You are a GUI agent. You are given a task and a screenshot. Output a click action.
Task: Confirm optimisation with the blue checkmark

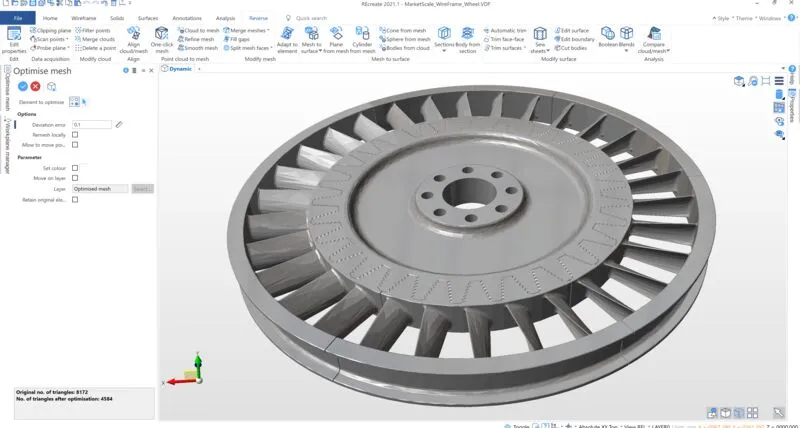(x=22, y=87)
